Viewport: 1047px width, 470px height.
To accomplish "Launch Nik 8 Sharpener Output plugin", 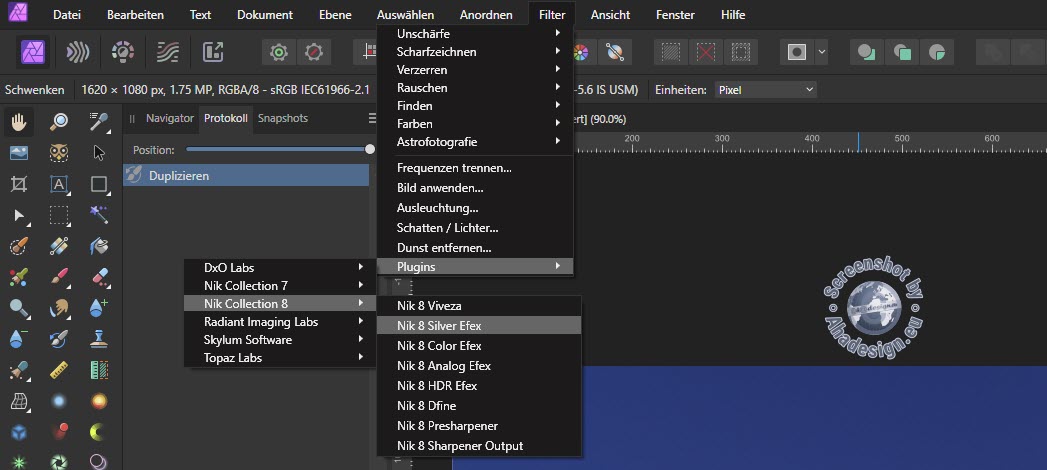I will 479,445.
